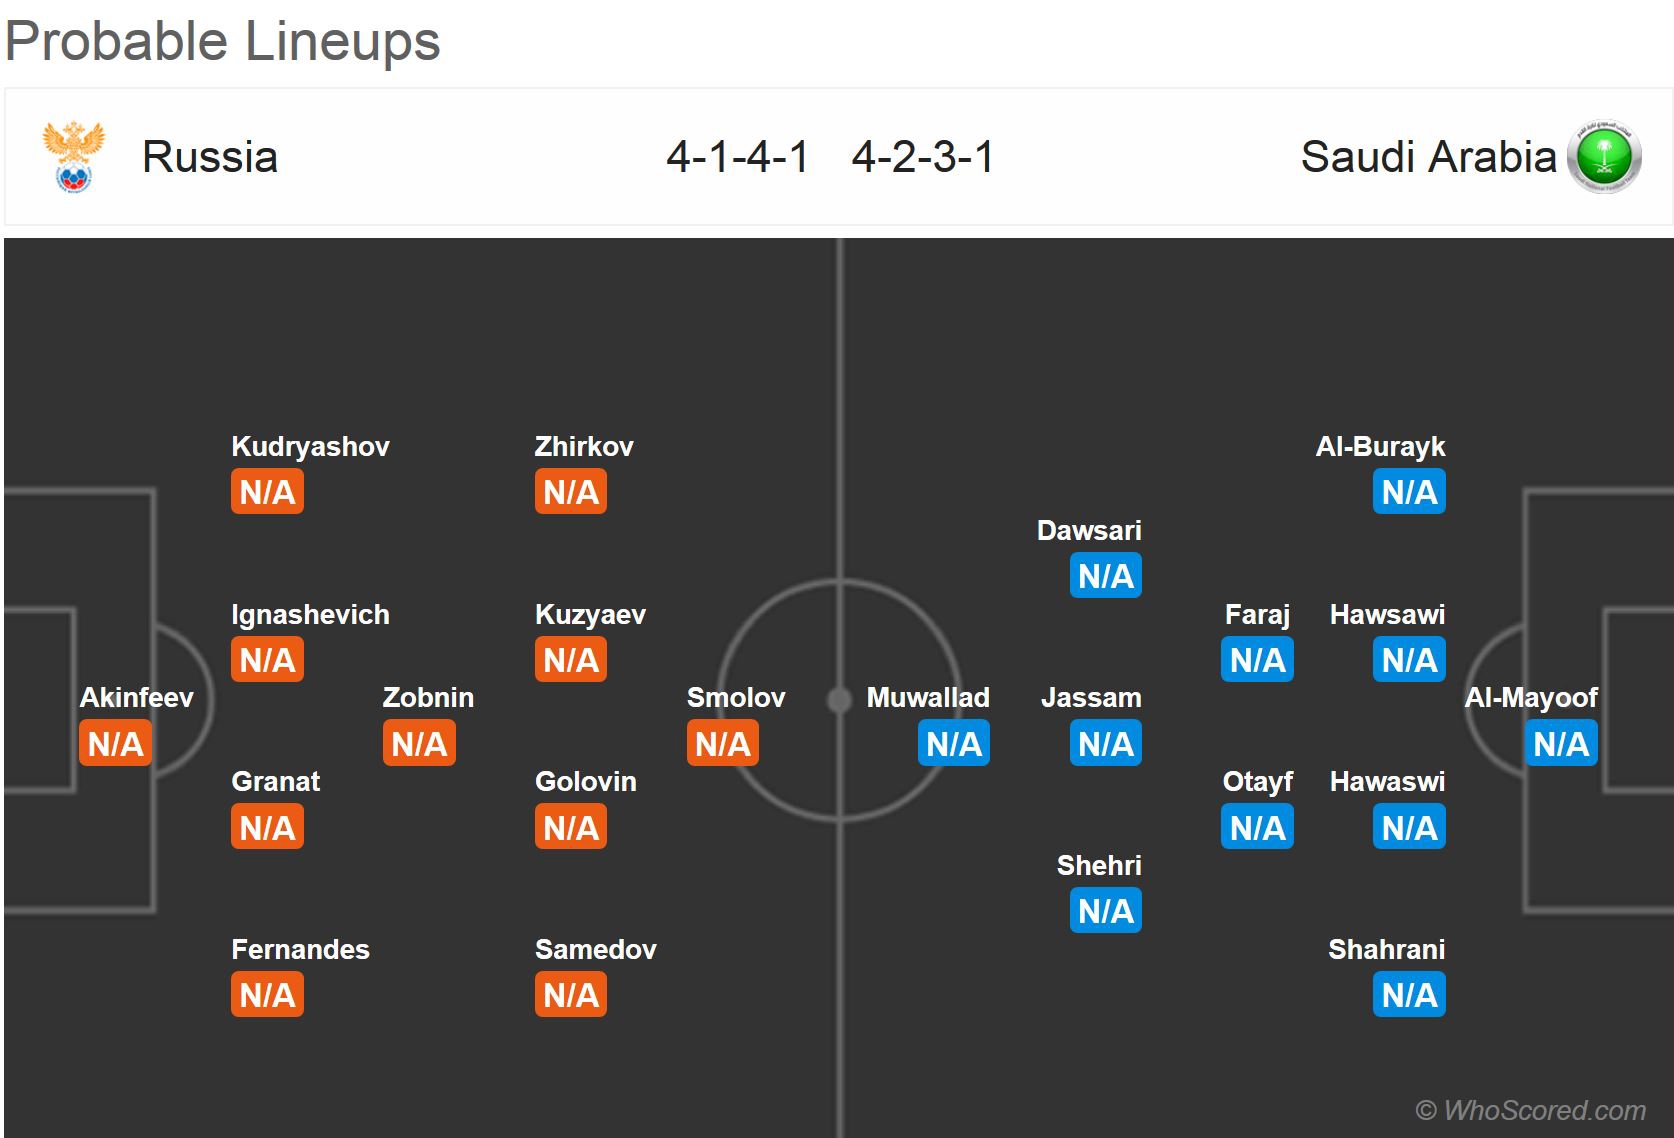The height and width of the screenshot is (1138, 1674).
Task: Click Dawsari's blue N/A rating badge
Action: point(1105,576)
